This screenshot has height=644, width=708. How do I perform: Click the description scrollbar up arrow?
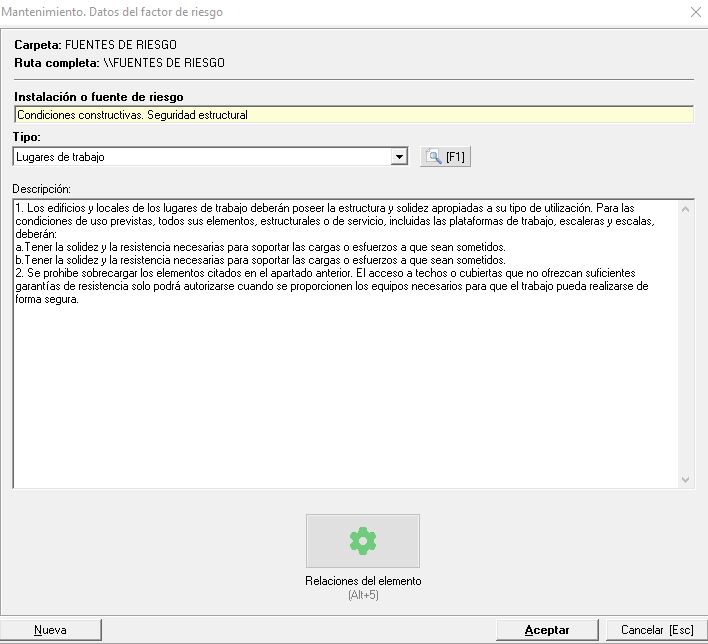tap(685, 209)
